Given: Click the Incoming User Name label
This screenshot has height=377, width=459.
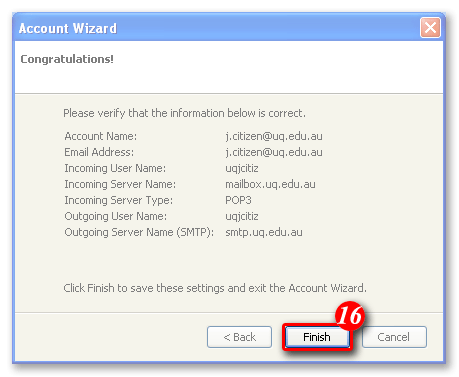Looking at the screenshot, I should tap(115, 168).
